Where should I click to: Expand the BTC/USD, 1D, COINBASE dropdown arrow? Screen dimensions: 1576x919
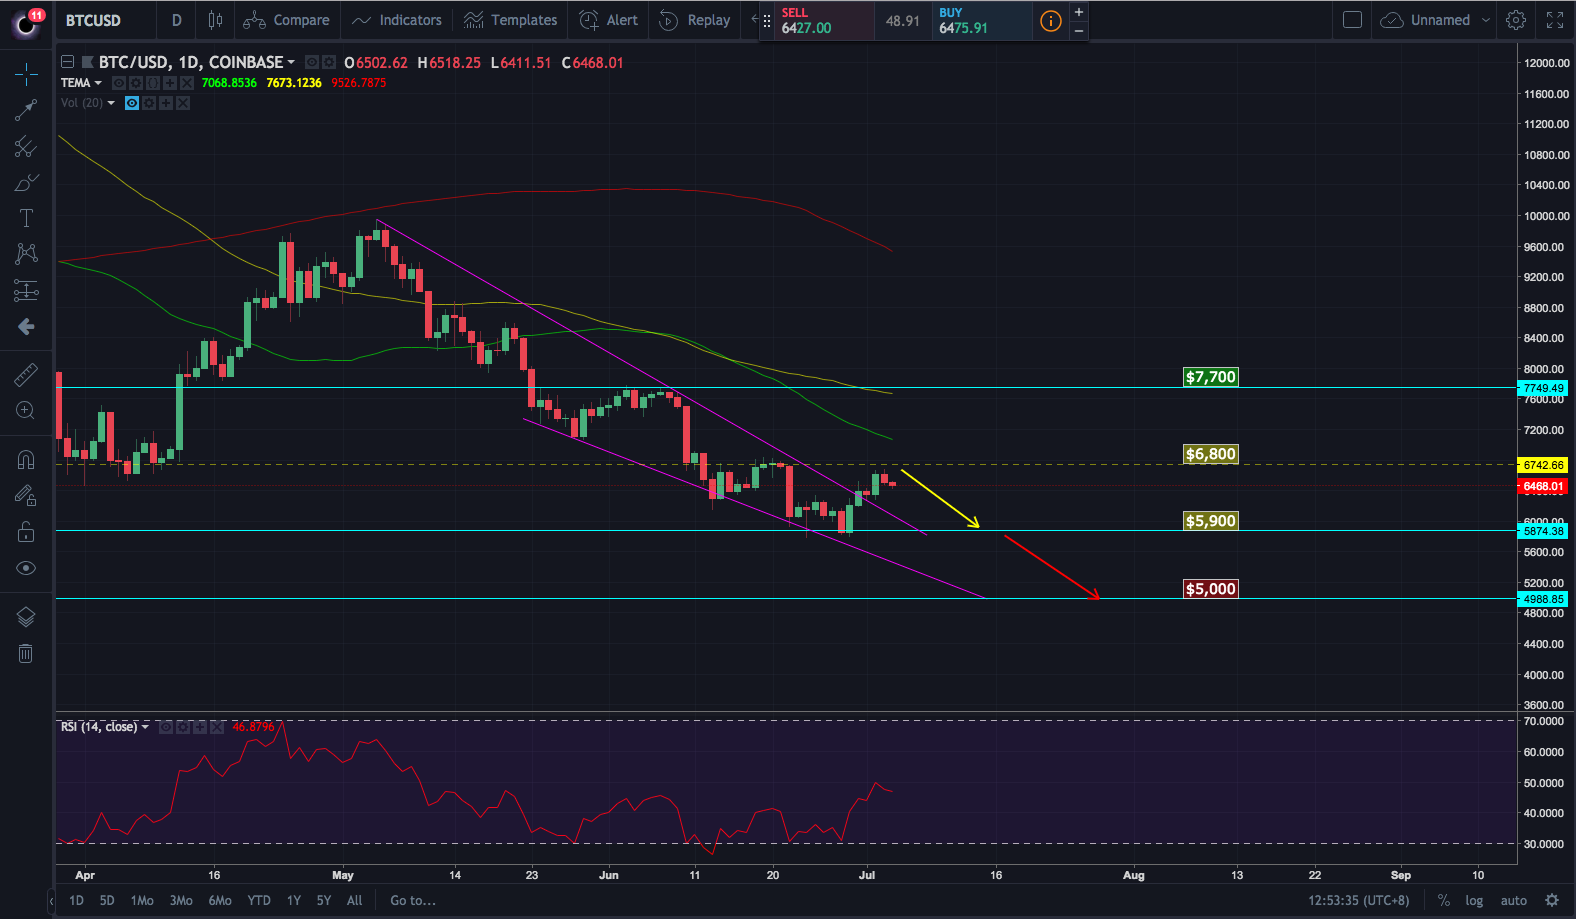(x=291, y=63)
